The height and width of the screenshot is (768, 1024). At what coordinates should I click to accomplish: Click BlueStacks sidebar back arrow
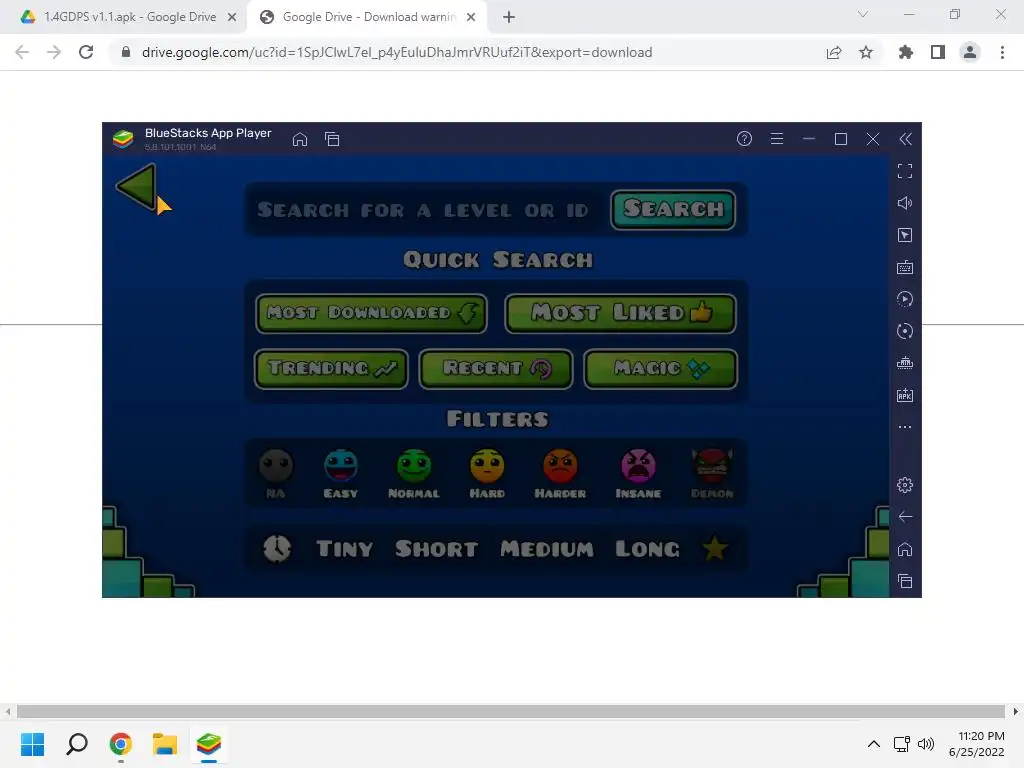click(905, 517)
